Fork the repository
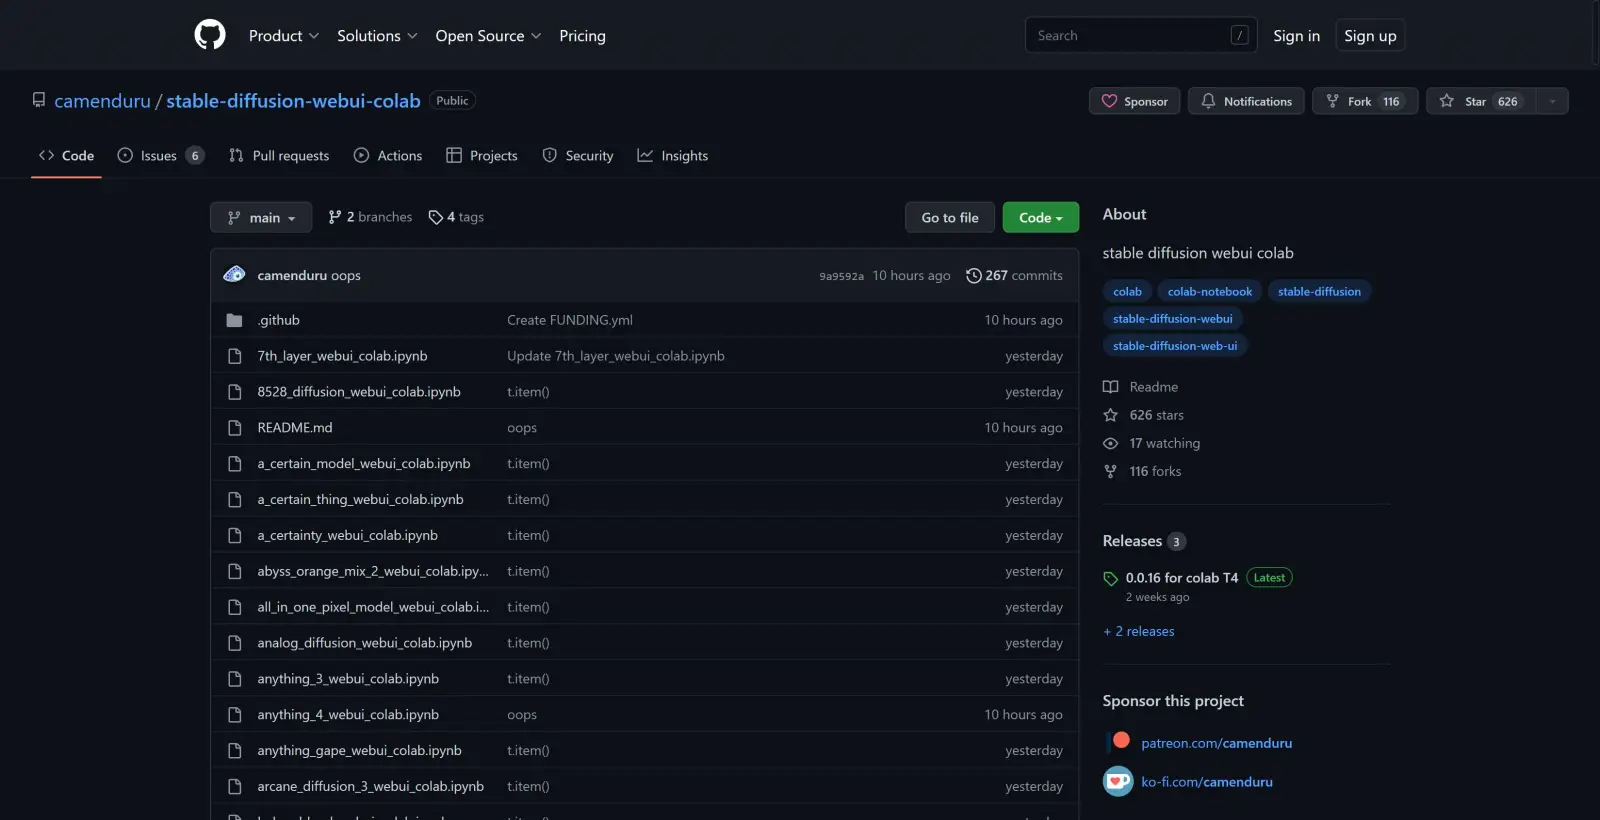 tap(1365, 101)
